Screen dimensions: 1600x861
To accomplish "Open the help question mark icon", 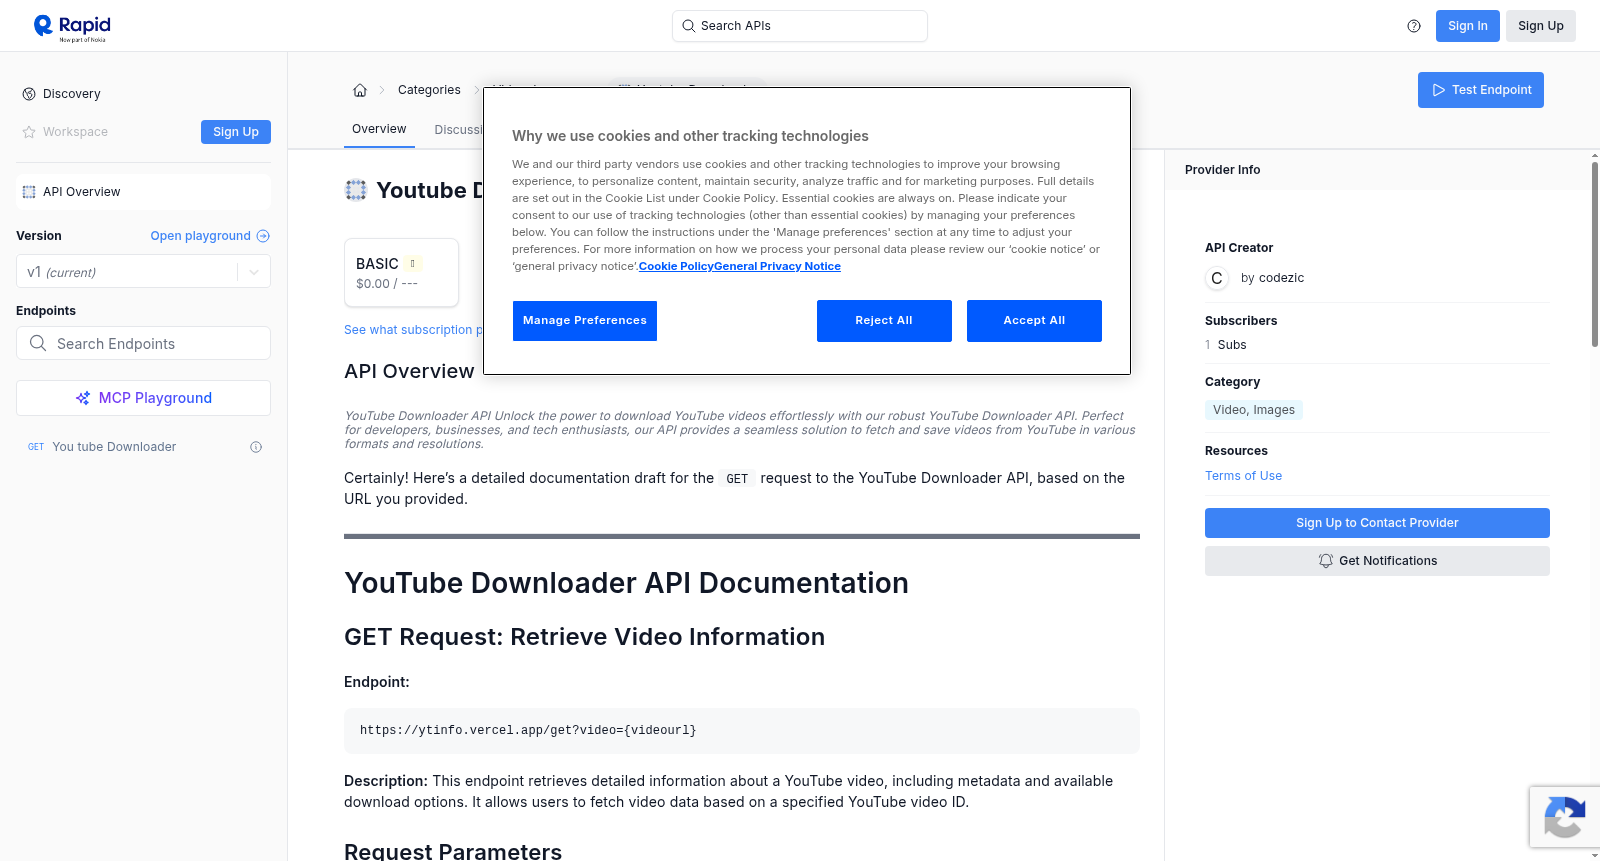I will (x=1414, y=26).
